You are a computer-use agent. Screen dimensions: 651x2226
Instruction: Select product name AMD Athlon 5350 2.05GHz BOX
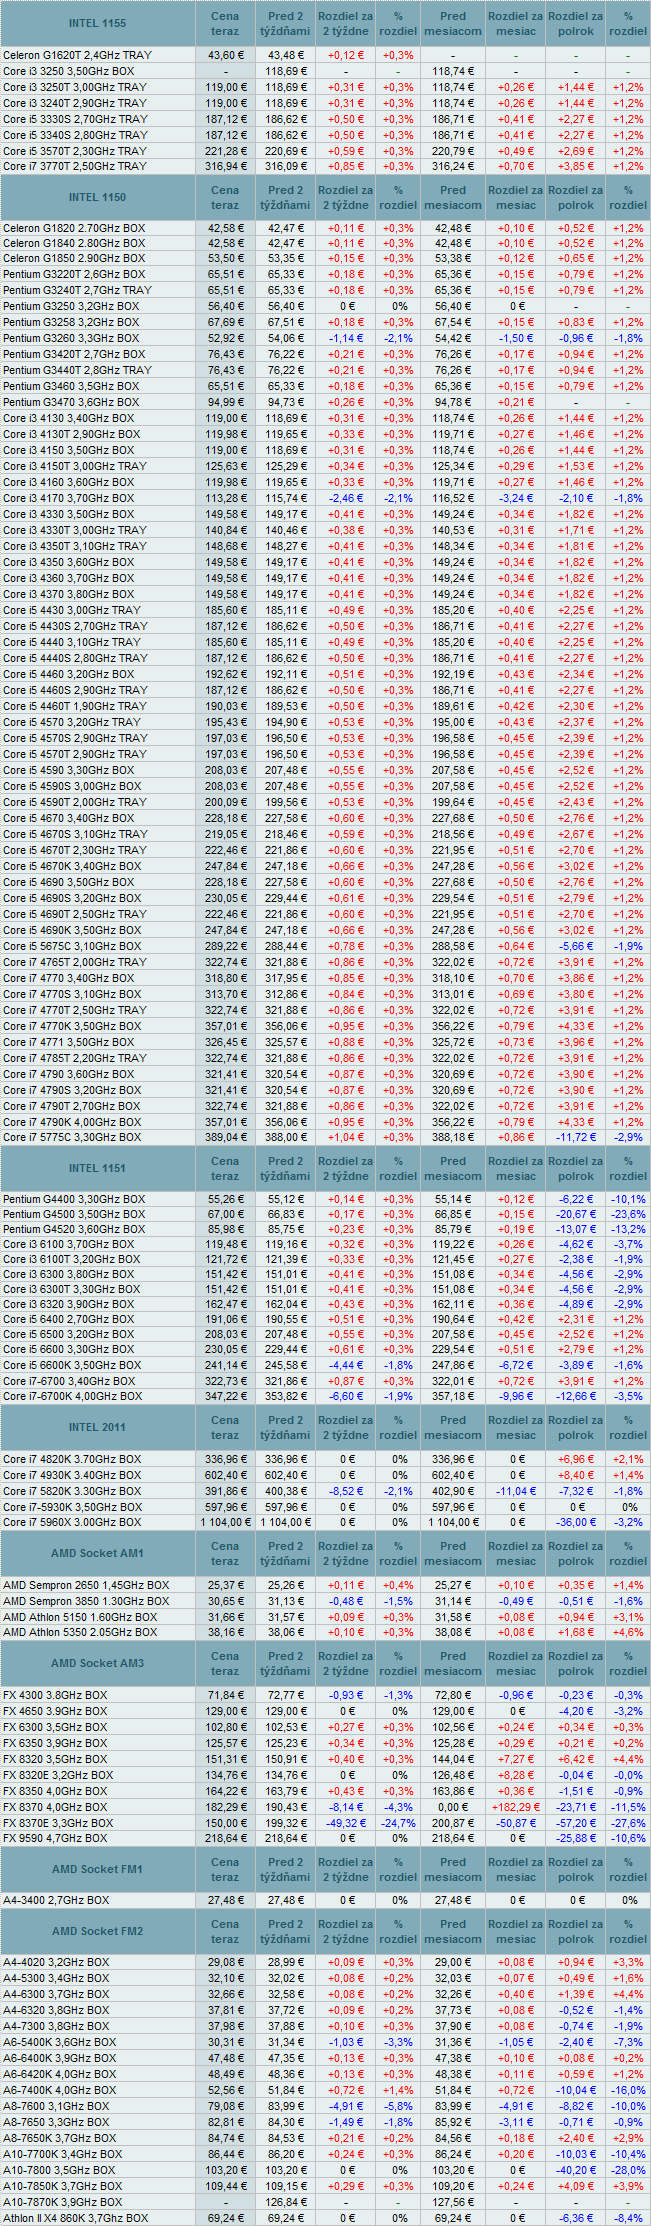tap(80, 1632)
